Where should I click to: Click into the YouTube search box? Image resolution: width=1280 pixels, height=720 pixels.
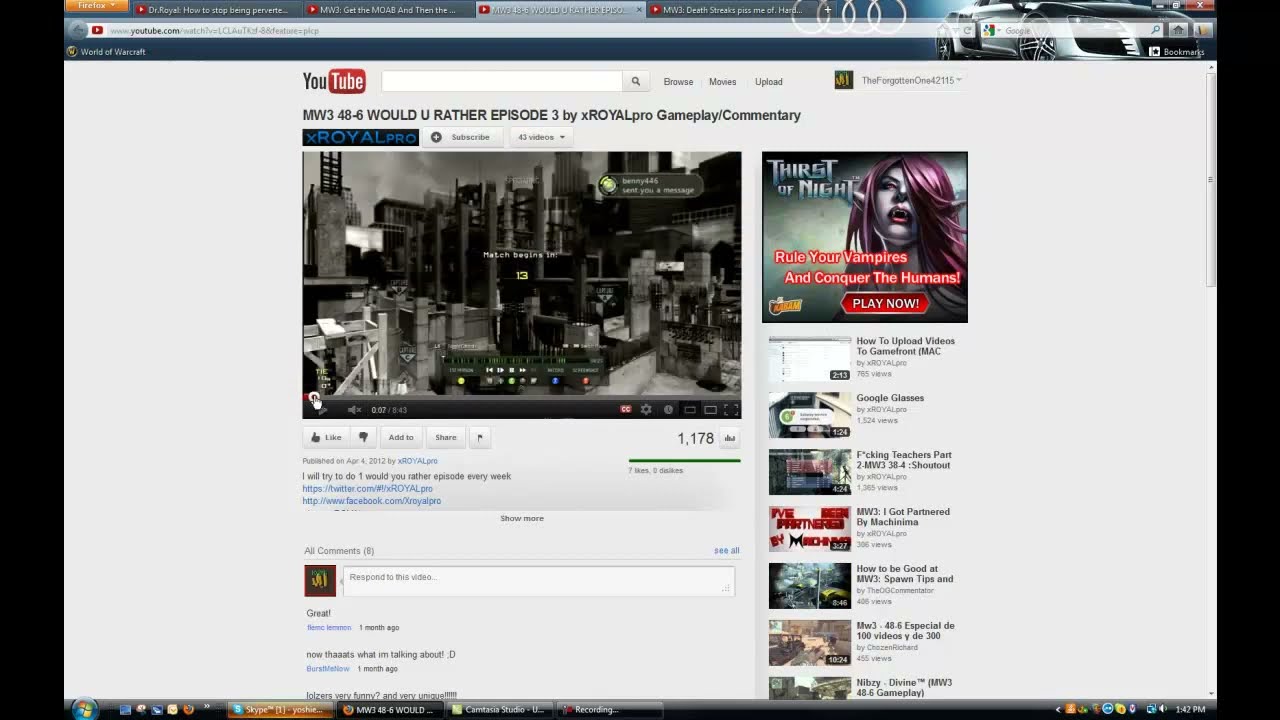click(502, 81)
